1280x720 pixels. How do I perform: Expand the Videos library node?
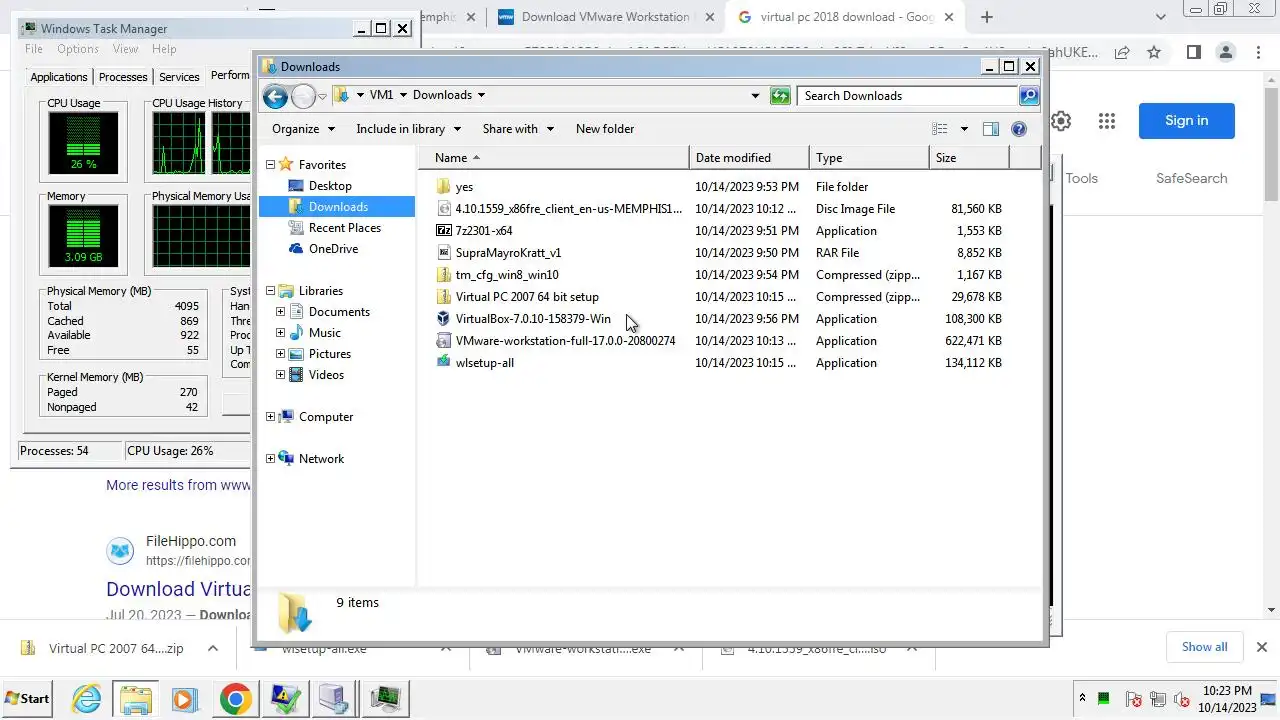pyautogui.click(x=281, y=375)
